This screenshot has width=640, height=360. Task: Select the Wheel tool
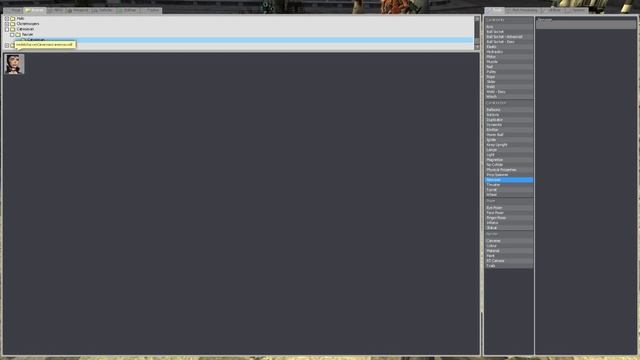click(509, 195)
